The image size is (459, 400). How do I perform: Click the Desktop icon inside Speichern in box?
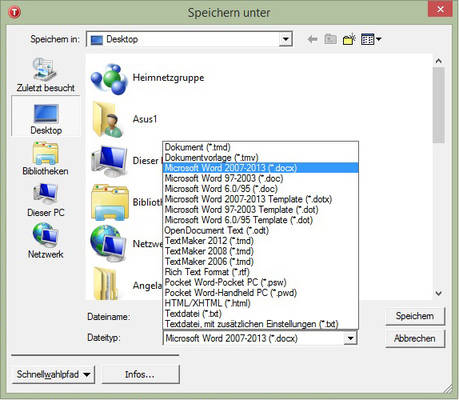pos(97,40)
